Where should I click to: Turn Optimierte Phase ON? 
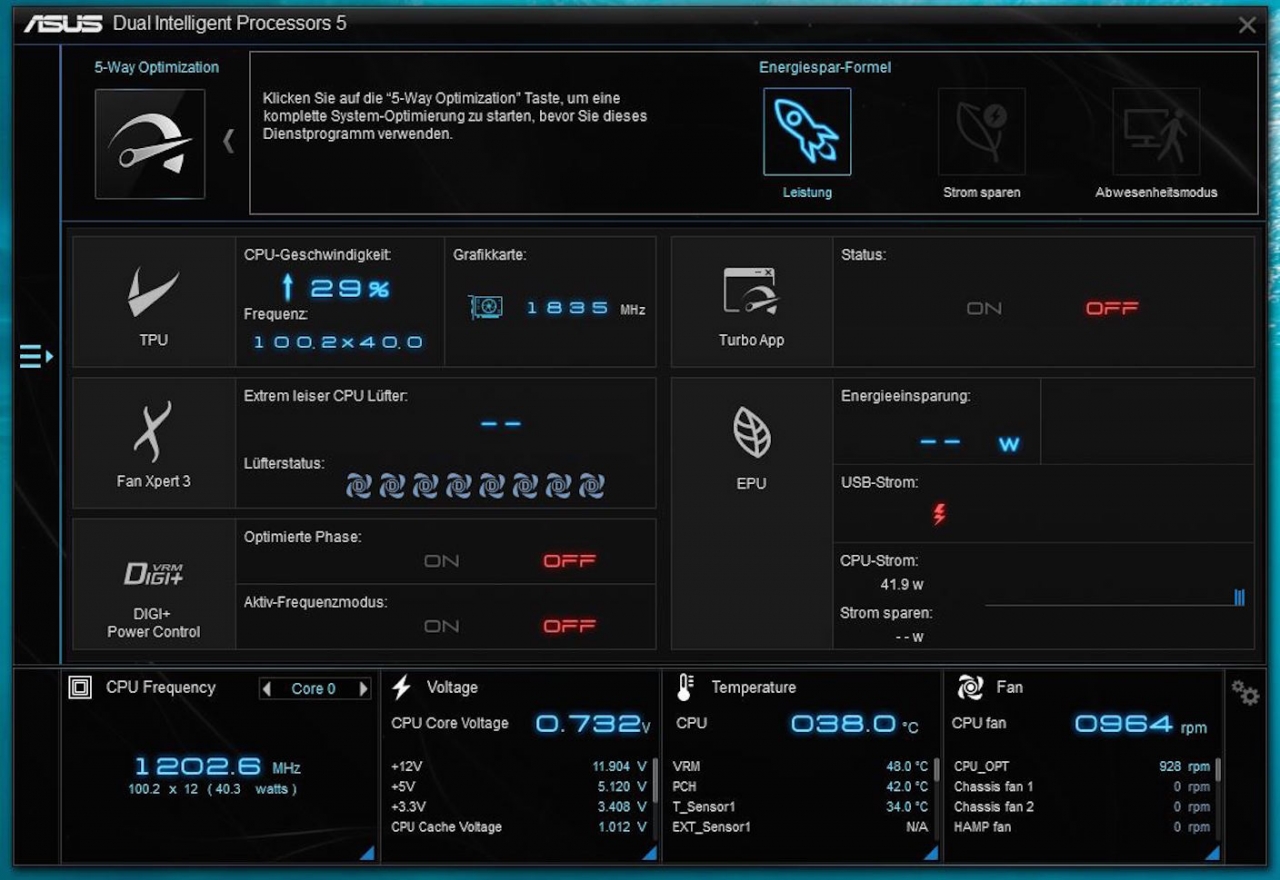pos(441,561)
